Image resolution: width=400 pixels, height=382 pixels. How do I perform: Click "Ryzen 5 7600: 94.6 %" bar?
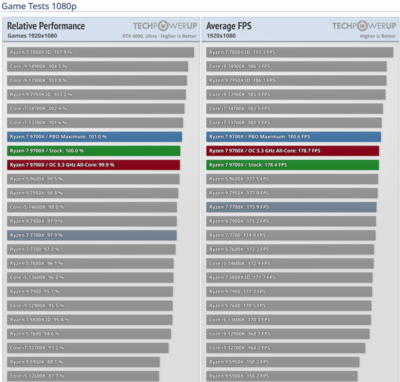[x=89, y=334]
